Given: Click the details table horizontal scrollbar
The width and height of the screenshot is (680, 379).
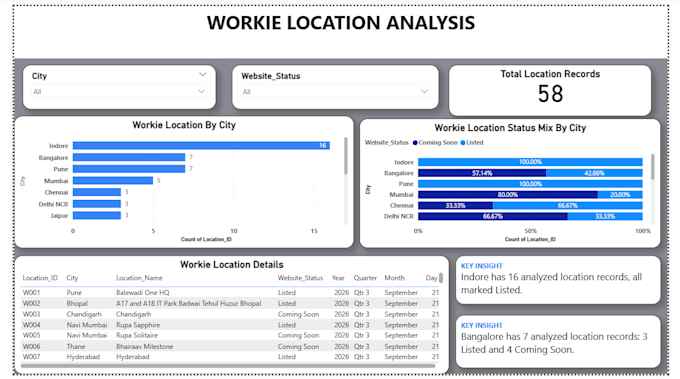Looking at the screenshot, I should [228, 366].
